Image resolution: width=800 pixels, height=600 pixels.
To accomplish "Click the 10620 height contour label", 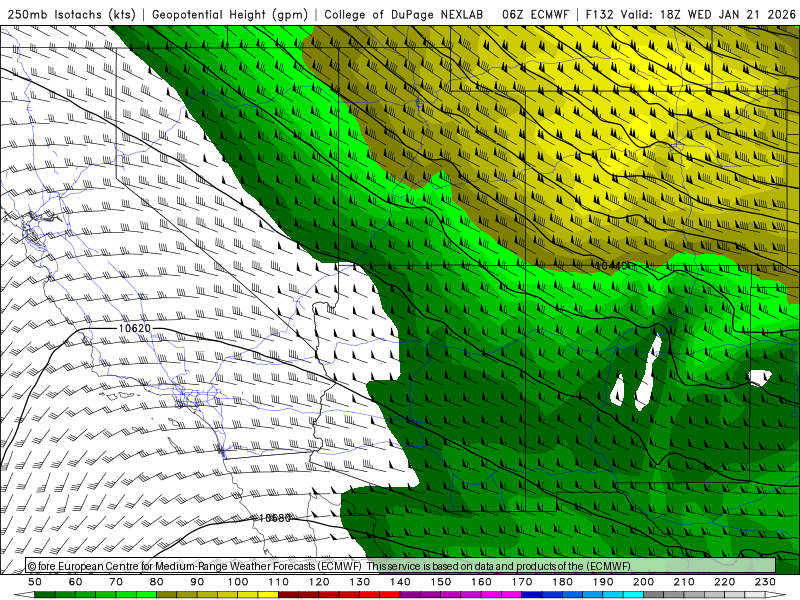I will point(135,328).
